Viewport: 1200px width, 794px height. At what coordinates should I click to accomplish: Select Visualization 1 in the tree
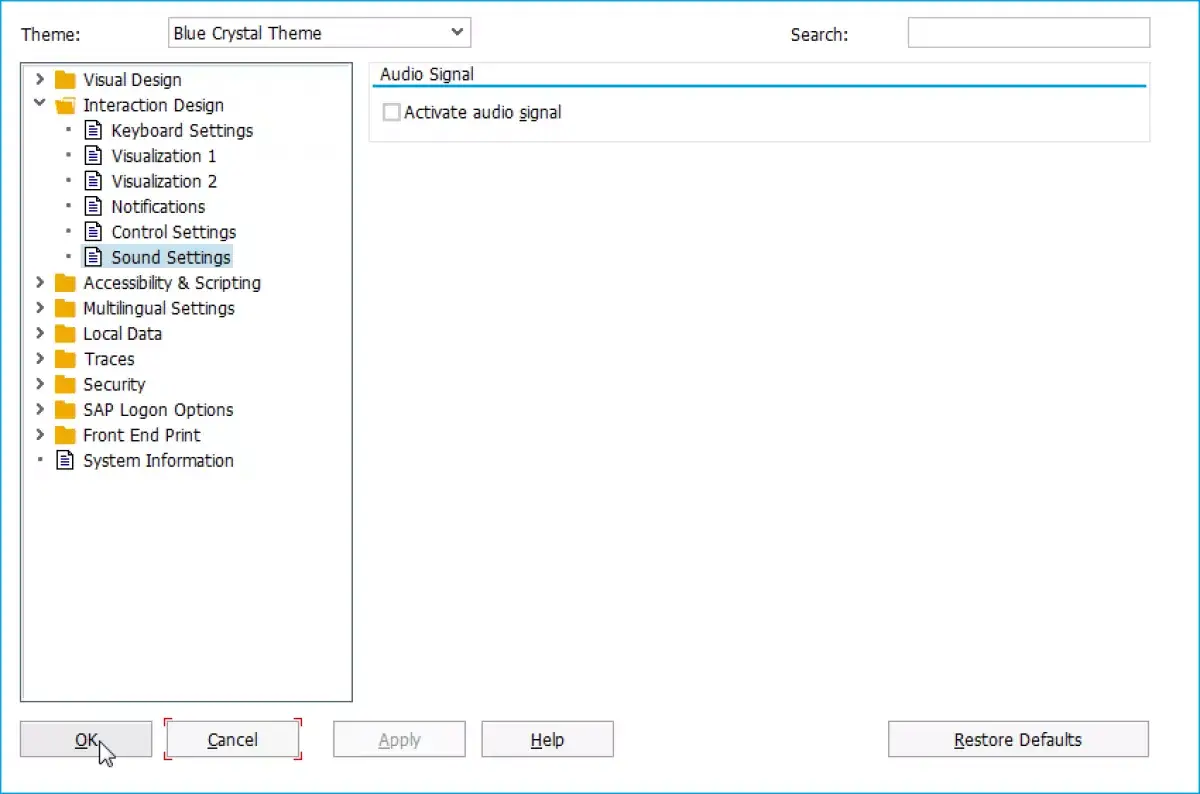click(x=164, y=156)
